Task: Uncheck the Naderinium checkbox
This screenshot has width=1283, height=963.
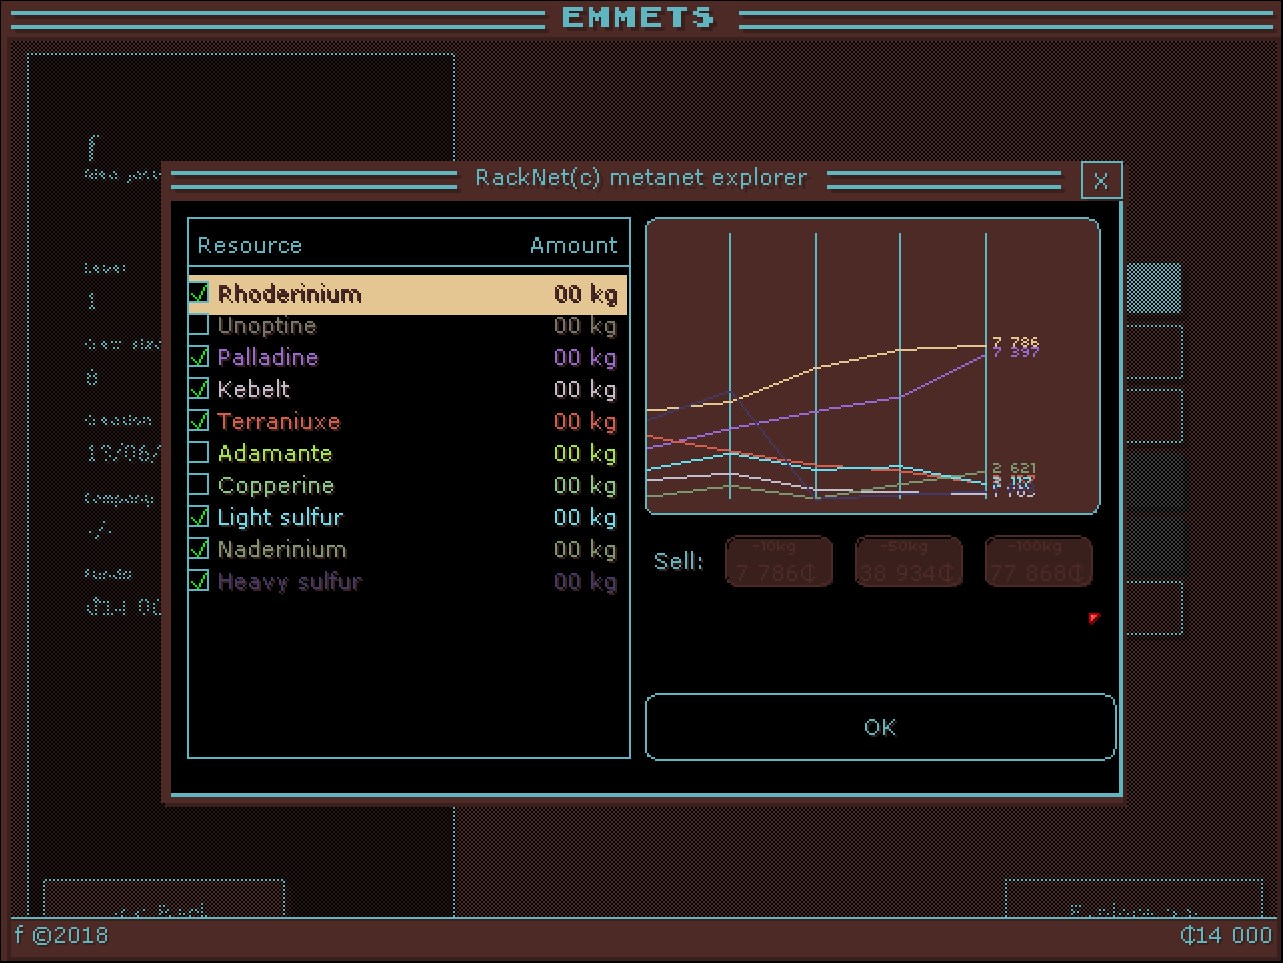Action: (x=199, y=550)
